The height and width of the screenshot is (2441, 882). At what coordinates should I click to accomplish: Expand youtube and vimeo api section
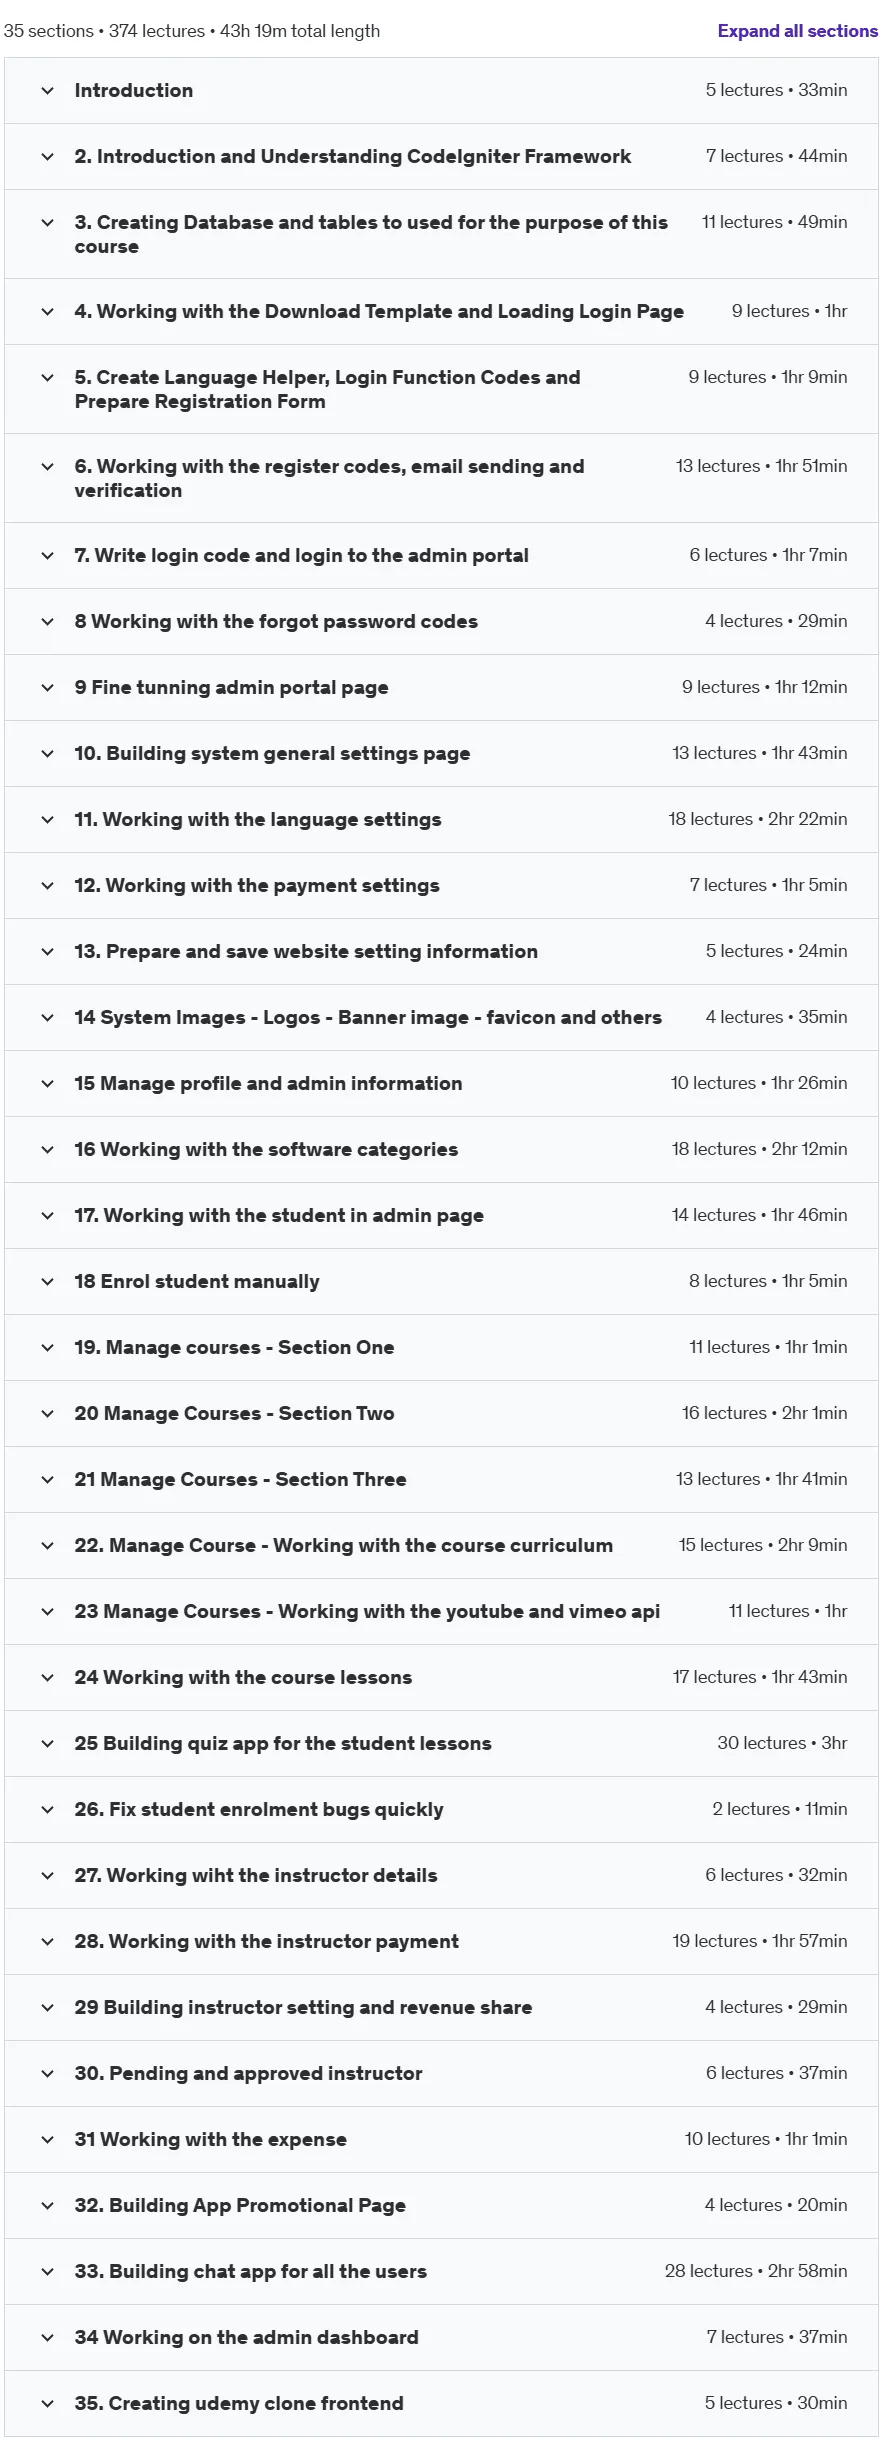[441, 1611]
